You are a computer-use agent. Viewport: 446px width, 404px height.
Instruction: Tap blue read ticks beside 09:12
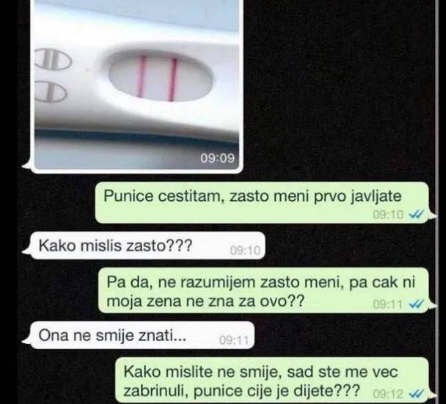click(416, 394)
